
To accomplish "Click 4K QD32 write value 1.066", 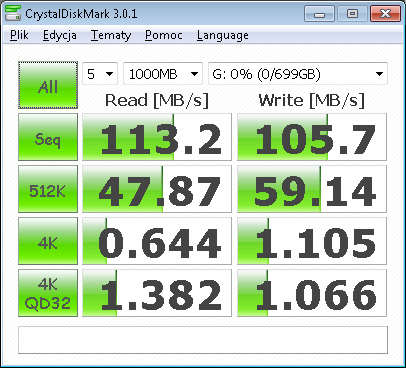I will point(312,293).
